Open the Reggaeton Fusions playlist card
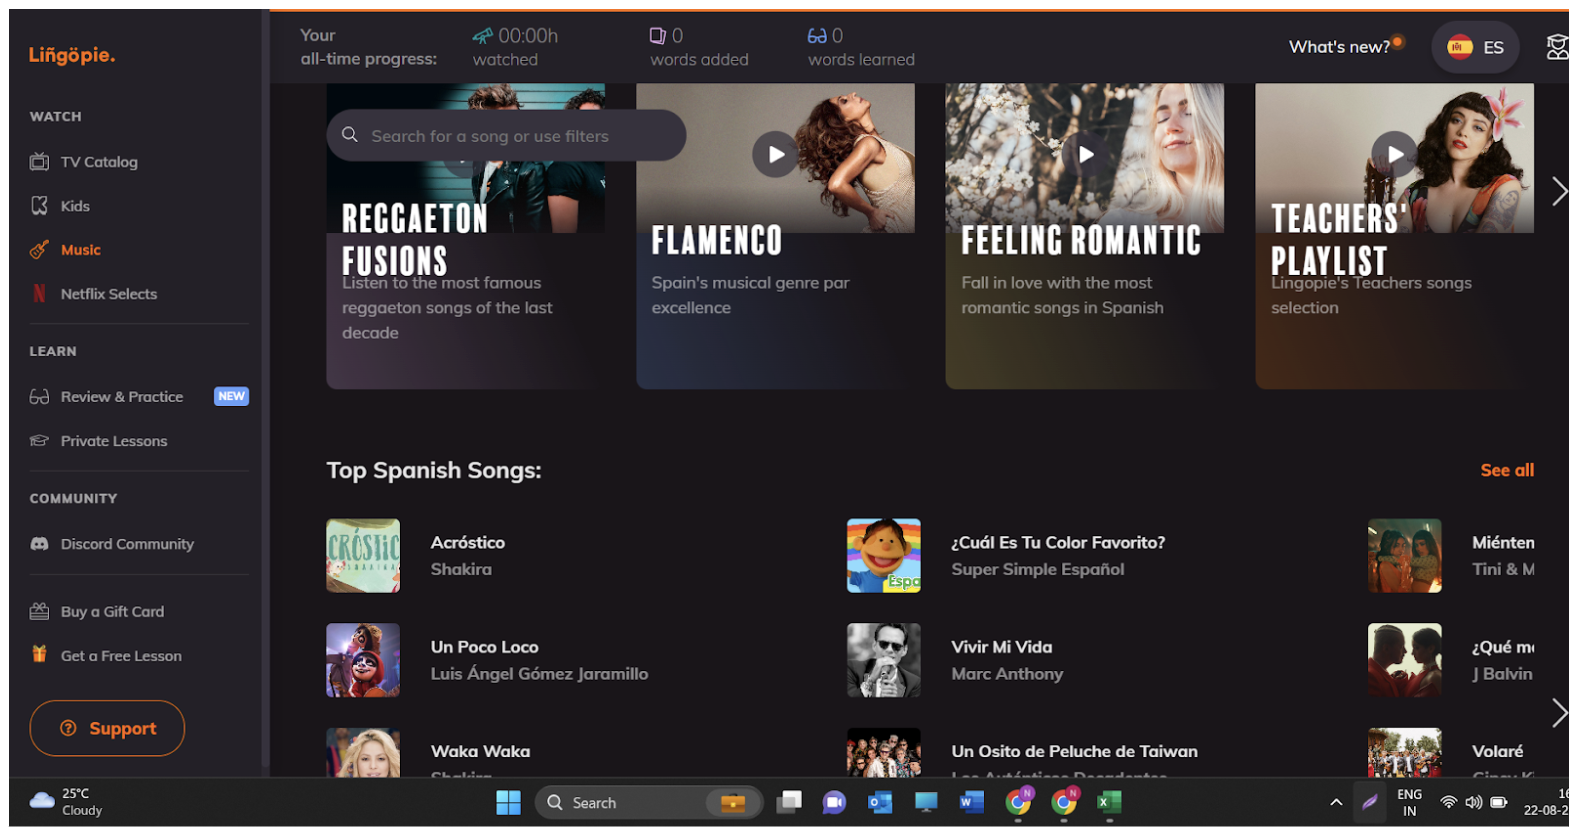This screenshot has height=836, width=1586. pos(466,236)
